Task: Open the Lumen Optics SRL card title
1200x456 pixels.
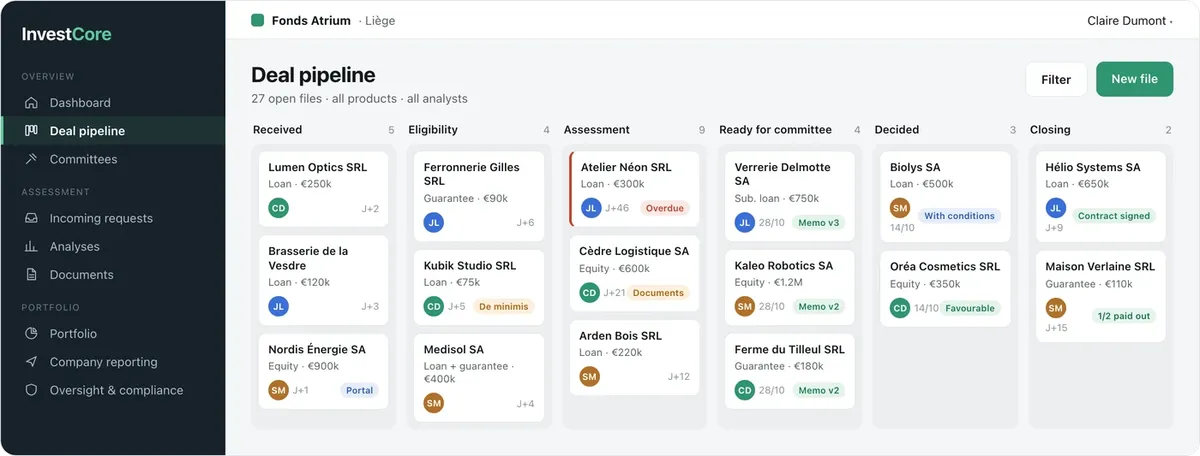Action: 318,168
